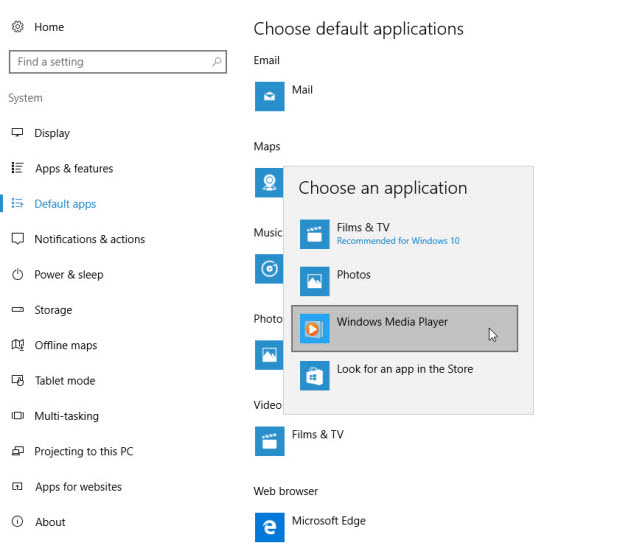The image size is (640, 547).
Task: Click the Photo viewer default app icon
Action: pyautogui.click(x=269, y=355)
